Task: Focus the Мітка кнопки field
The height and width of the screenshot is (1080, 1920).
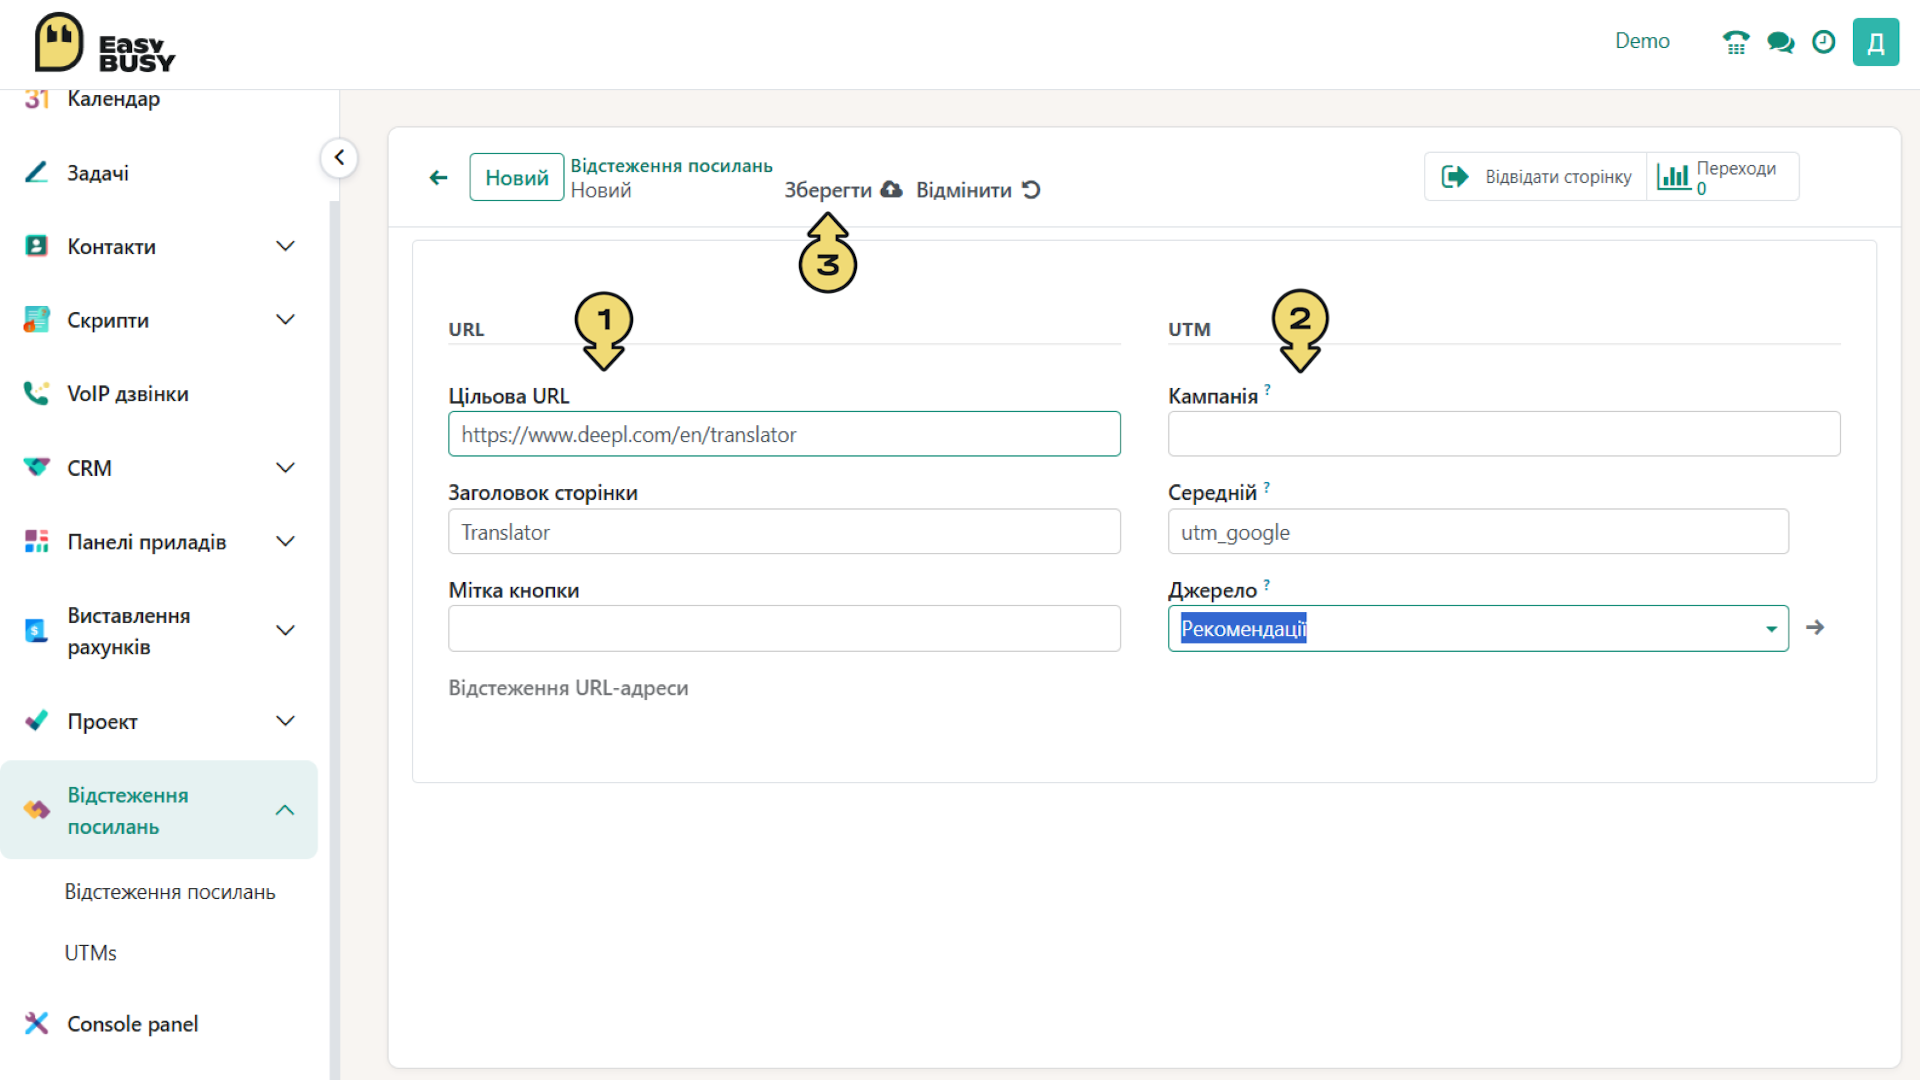Action: [x=784, y=629]
